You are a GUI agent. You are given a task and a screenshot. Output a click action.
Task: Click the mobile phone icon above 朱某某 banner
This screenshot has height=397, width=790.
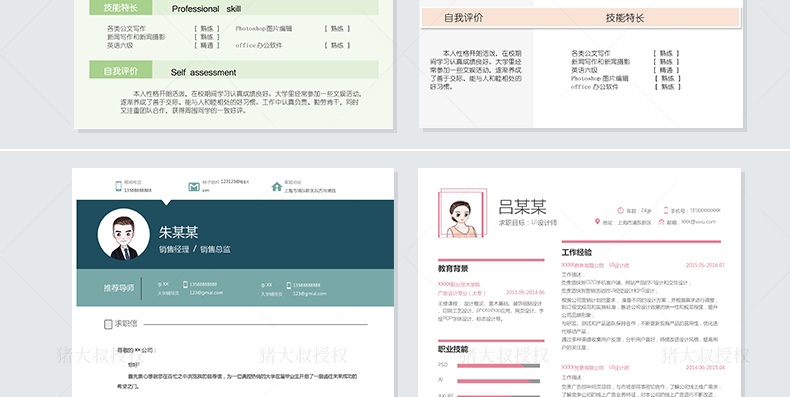coord(118,186)
